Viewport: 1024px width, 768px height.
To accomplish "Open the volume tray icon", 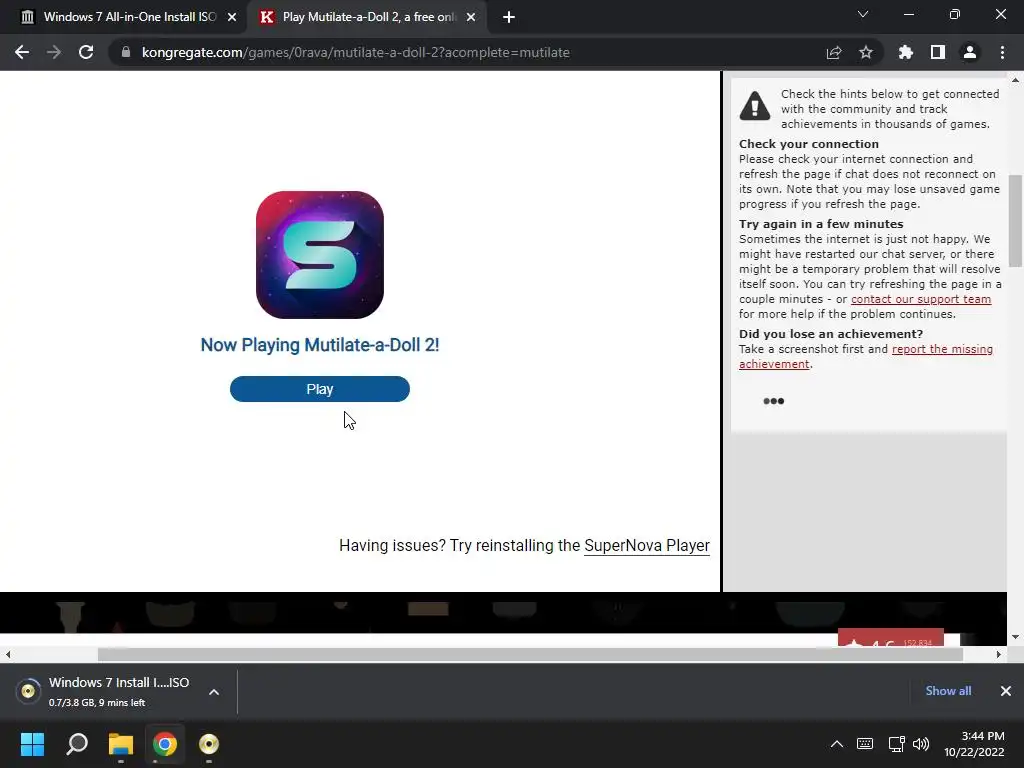I will [921, 744].
